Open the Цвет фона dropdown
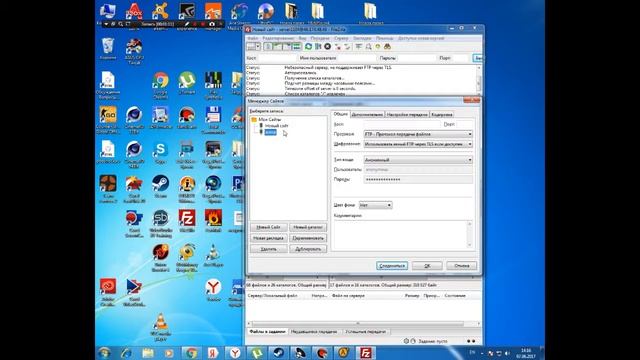 click(376, 205)
